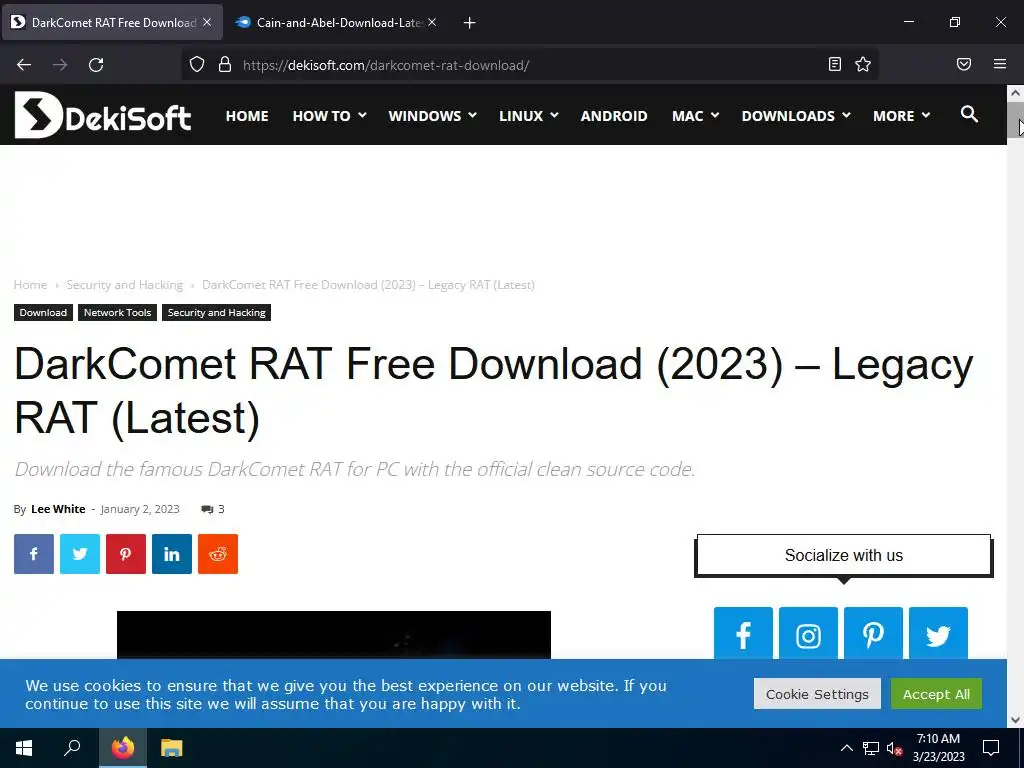The image size is (1024, 768).
Task: Open DekiSoft Pinterest page in the Socialize sidebar
Action: pos(873,633)
